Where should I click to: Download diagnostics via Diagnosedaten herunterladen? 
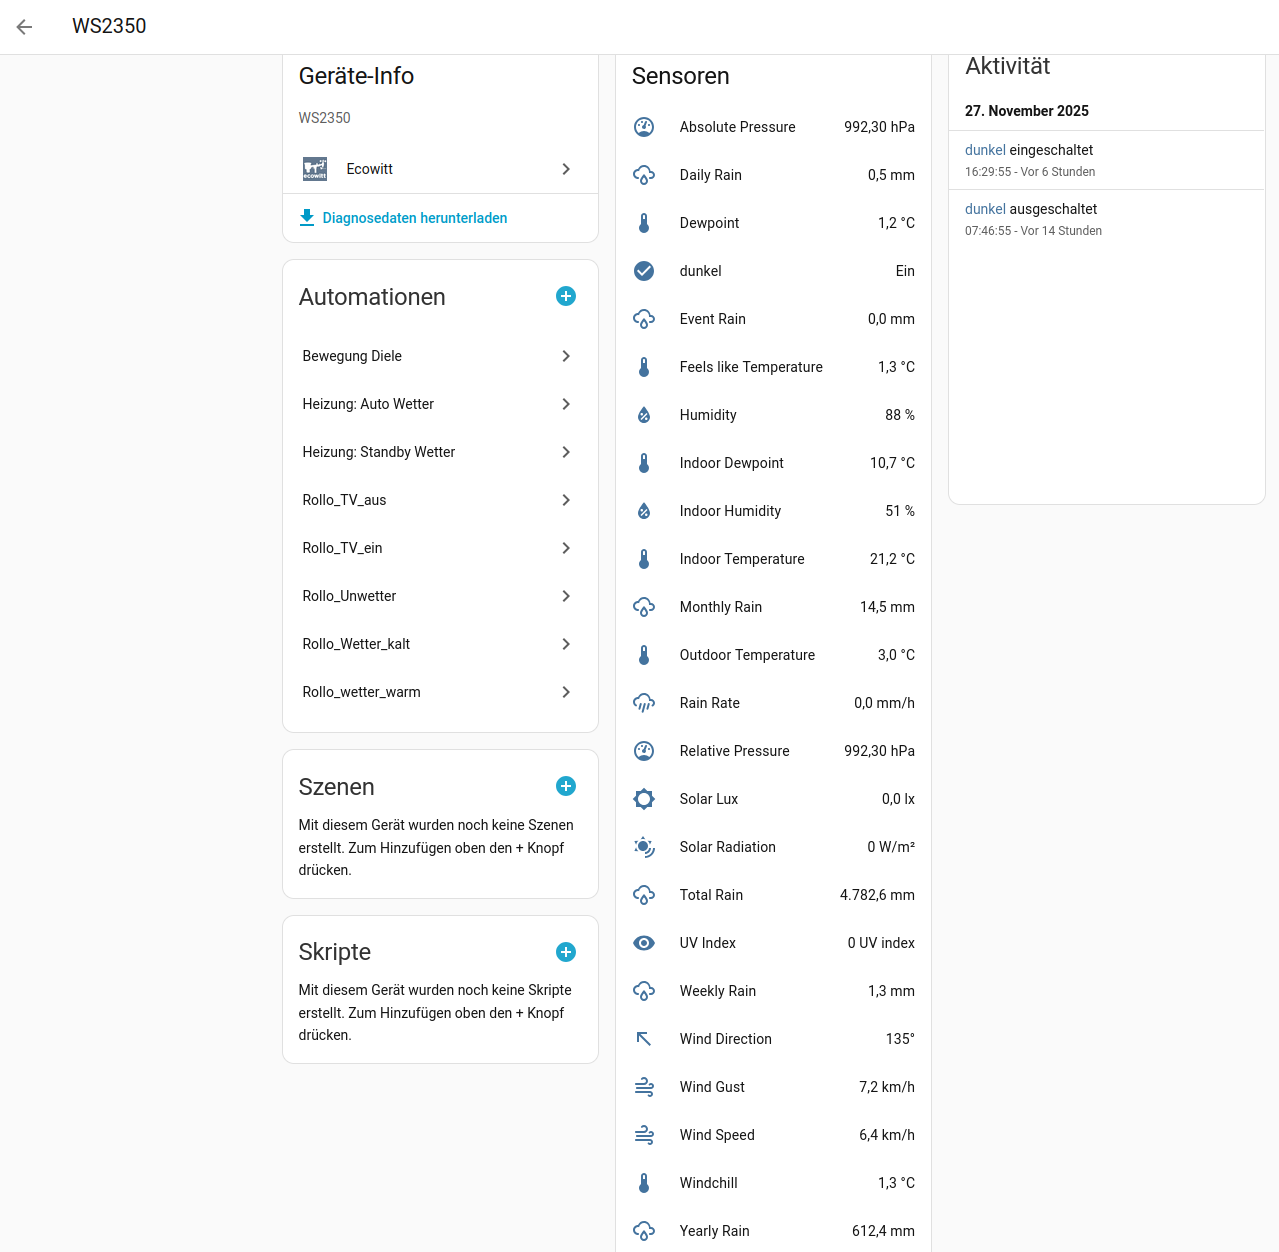coord(414,218)
